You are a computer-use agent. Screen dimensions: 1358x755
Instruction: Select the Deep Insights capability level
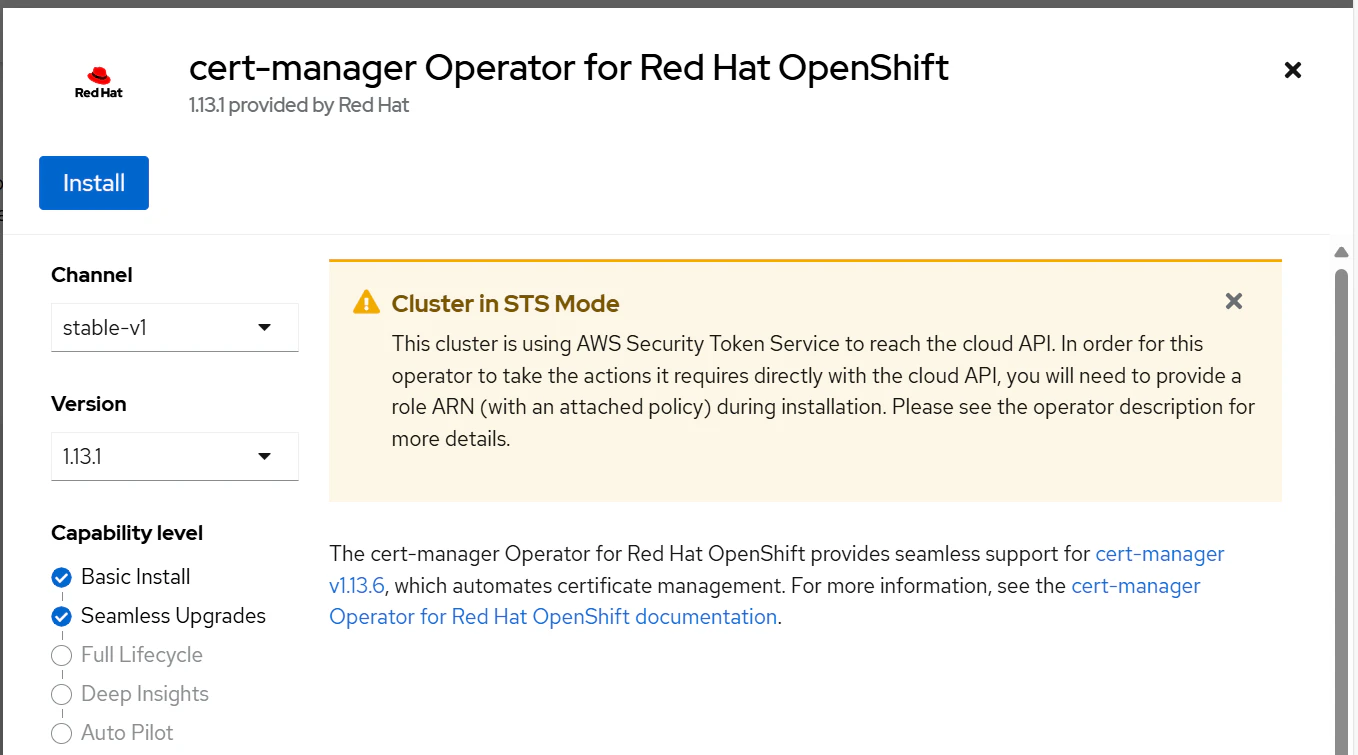point(130,694)
